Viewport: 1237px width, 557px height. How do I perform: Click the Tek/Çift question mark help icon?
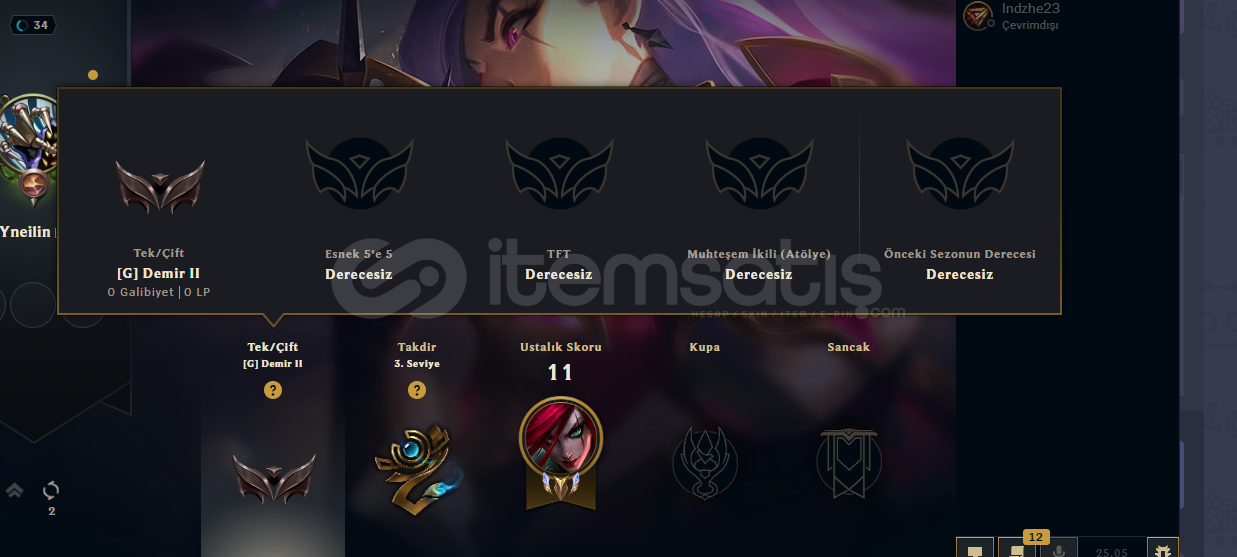pos(273,390)
